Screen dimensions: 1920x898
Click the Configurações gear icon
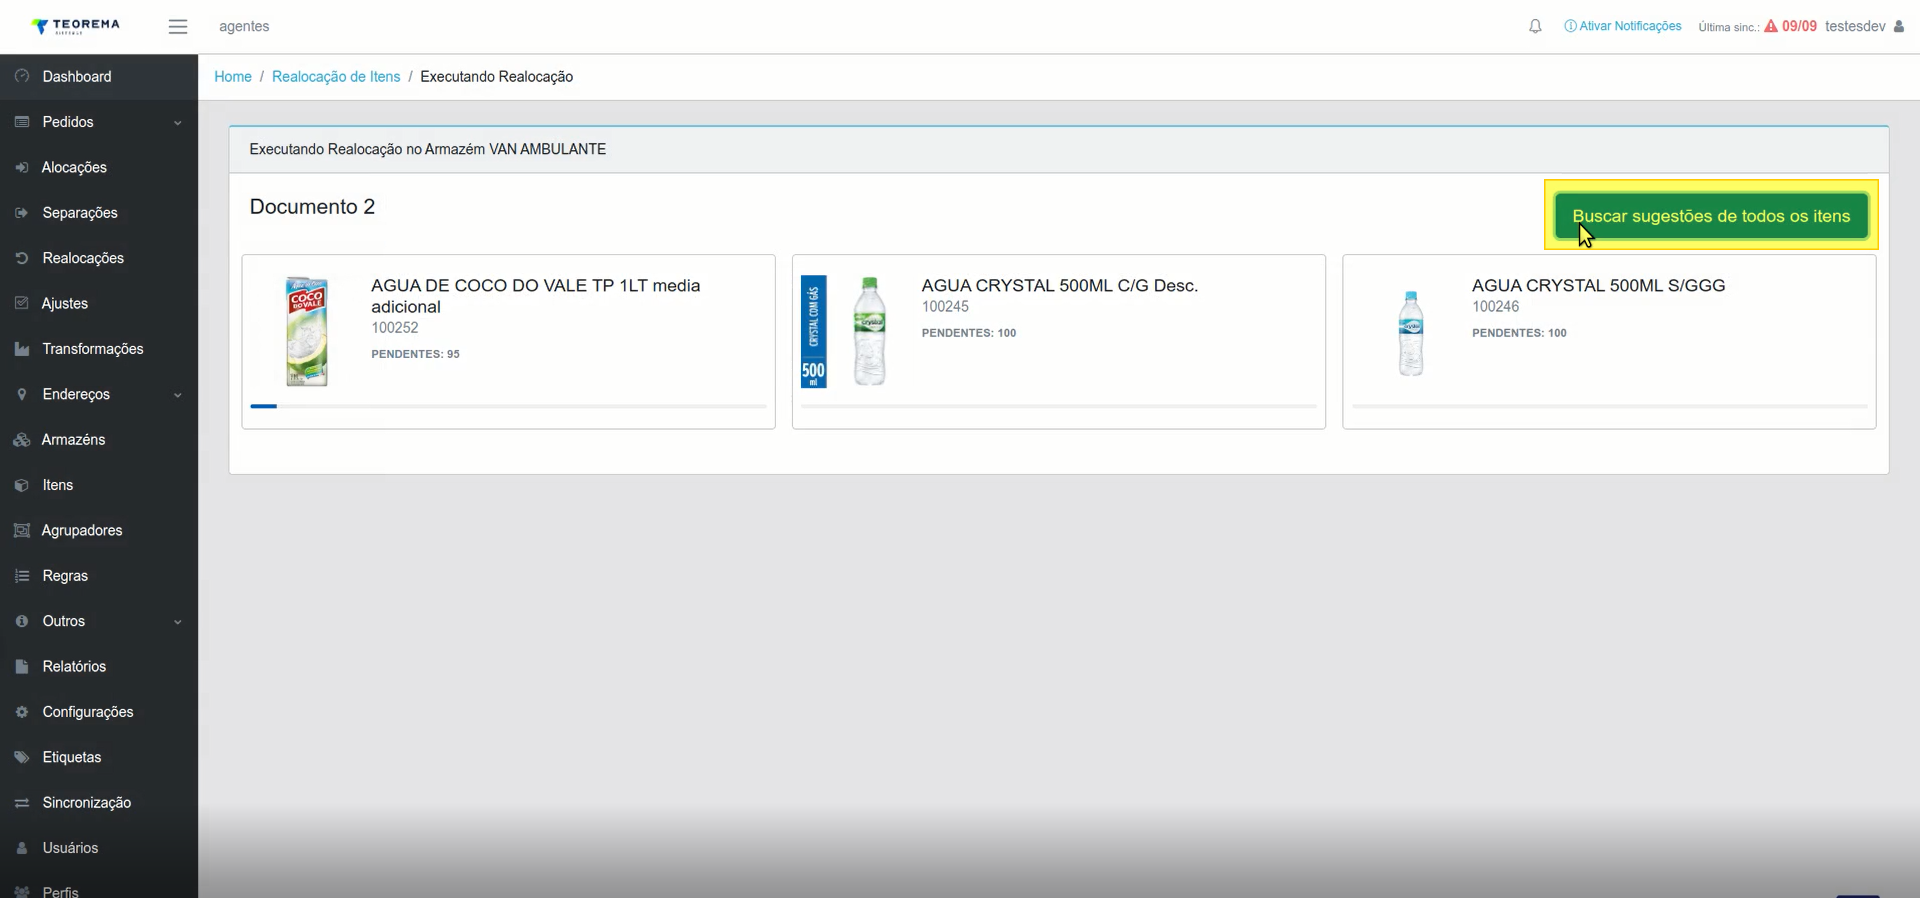[22, 712]
